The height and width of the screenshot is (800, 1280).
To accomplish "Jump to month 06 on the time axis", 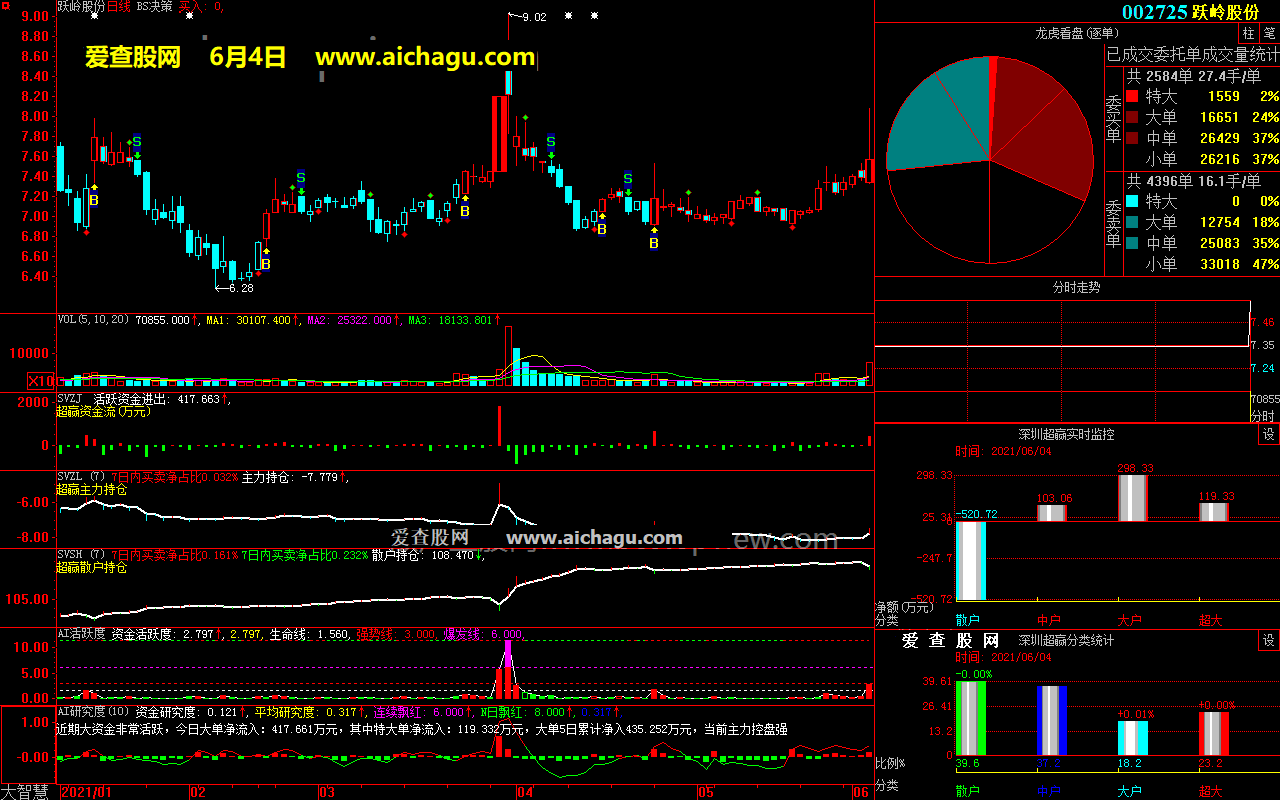I will (x=861, y=792).
